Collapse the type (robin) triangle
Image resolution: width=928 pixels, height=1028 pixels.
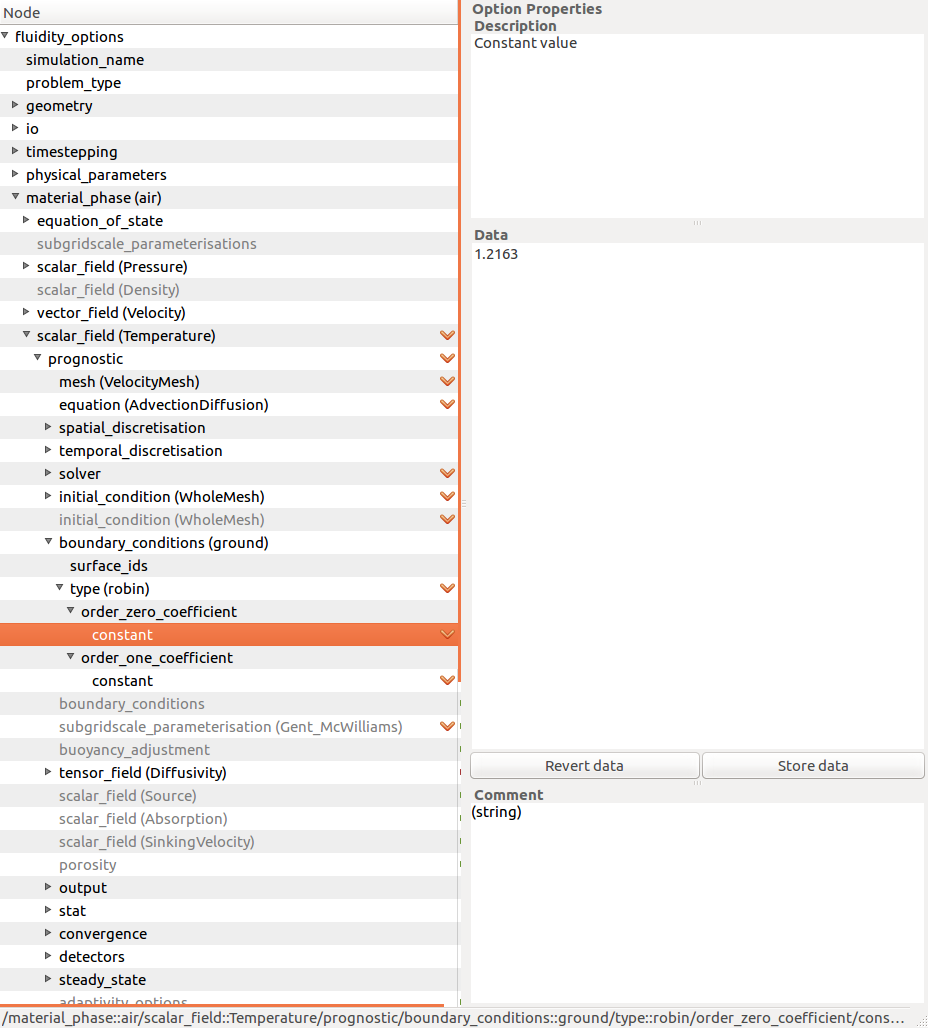[x=59, y=587]
